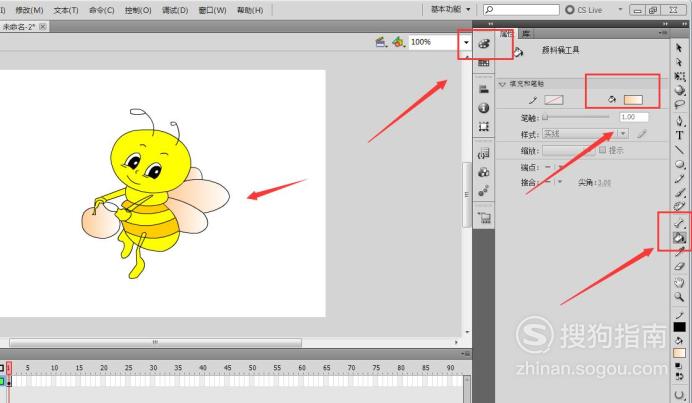The image size is (692, 403).
Task: Open the properties panel options menu
Action: 663,33
